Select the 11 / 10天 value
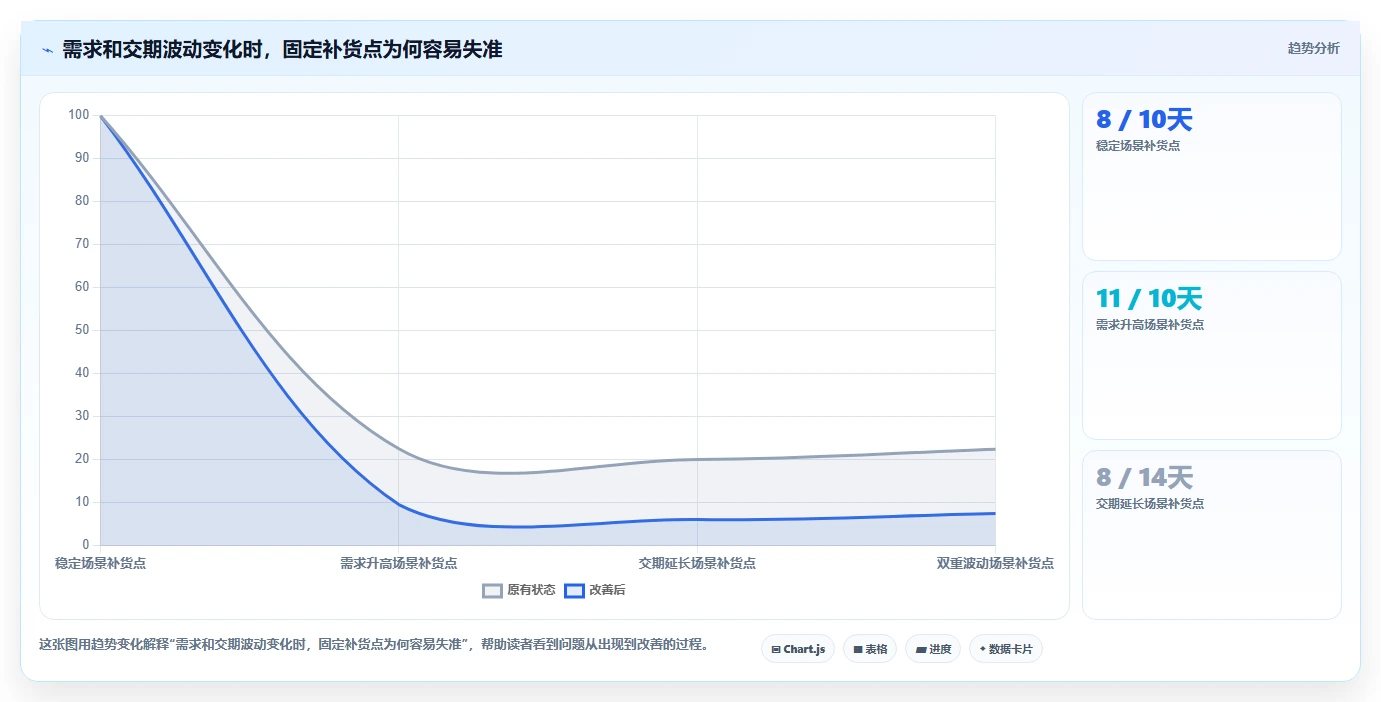This screenshot has height=702, width=1381. (1149, 299)
